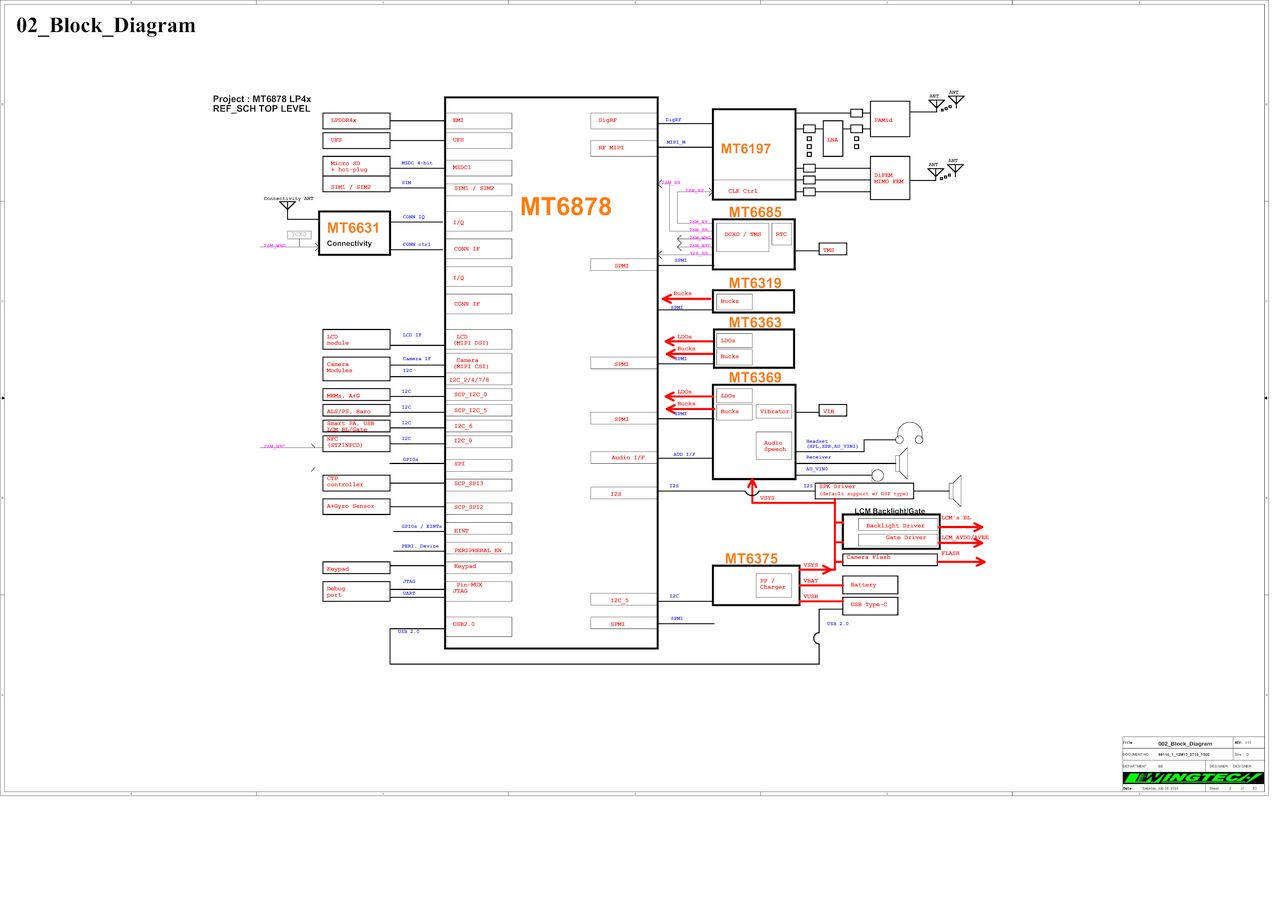Viewport: 1280px width, 905px height.
Task: Select the LNA block
Action: [x=832, y=139]
